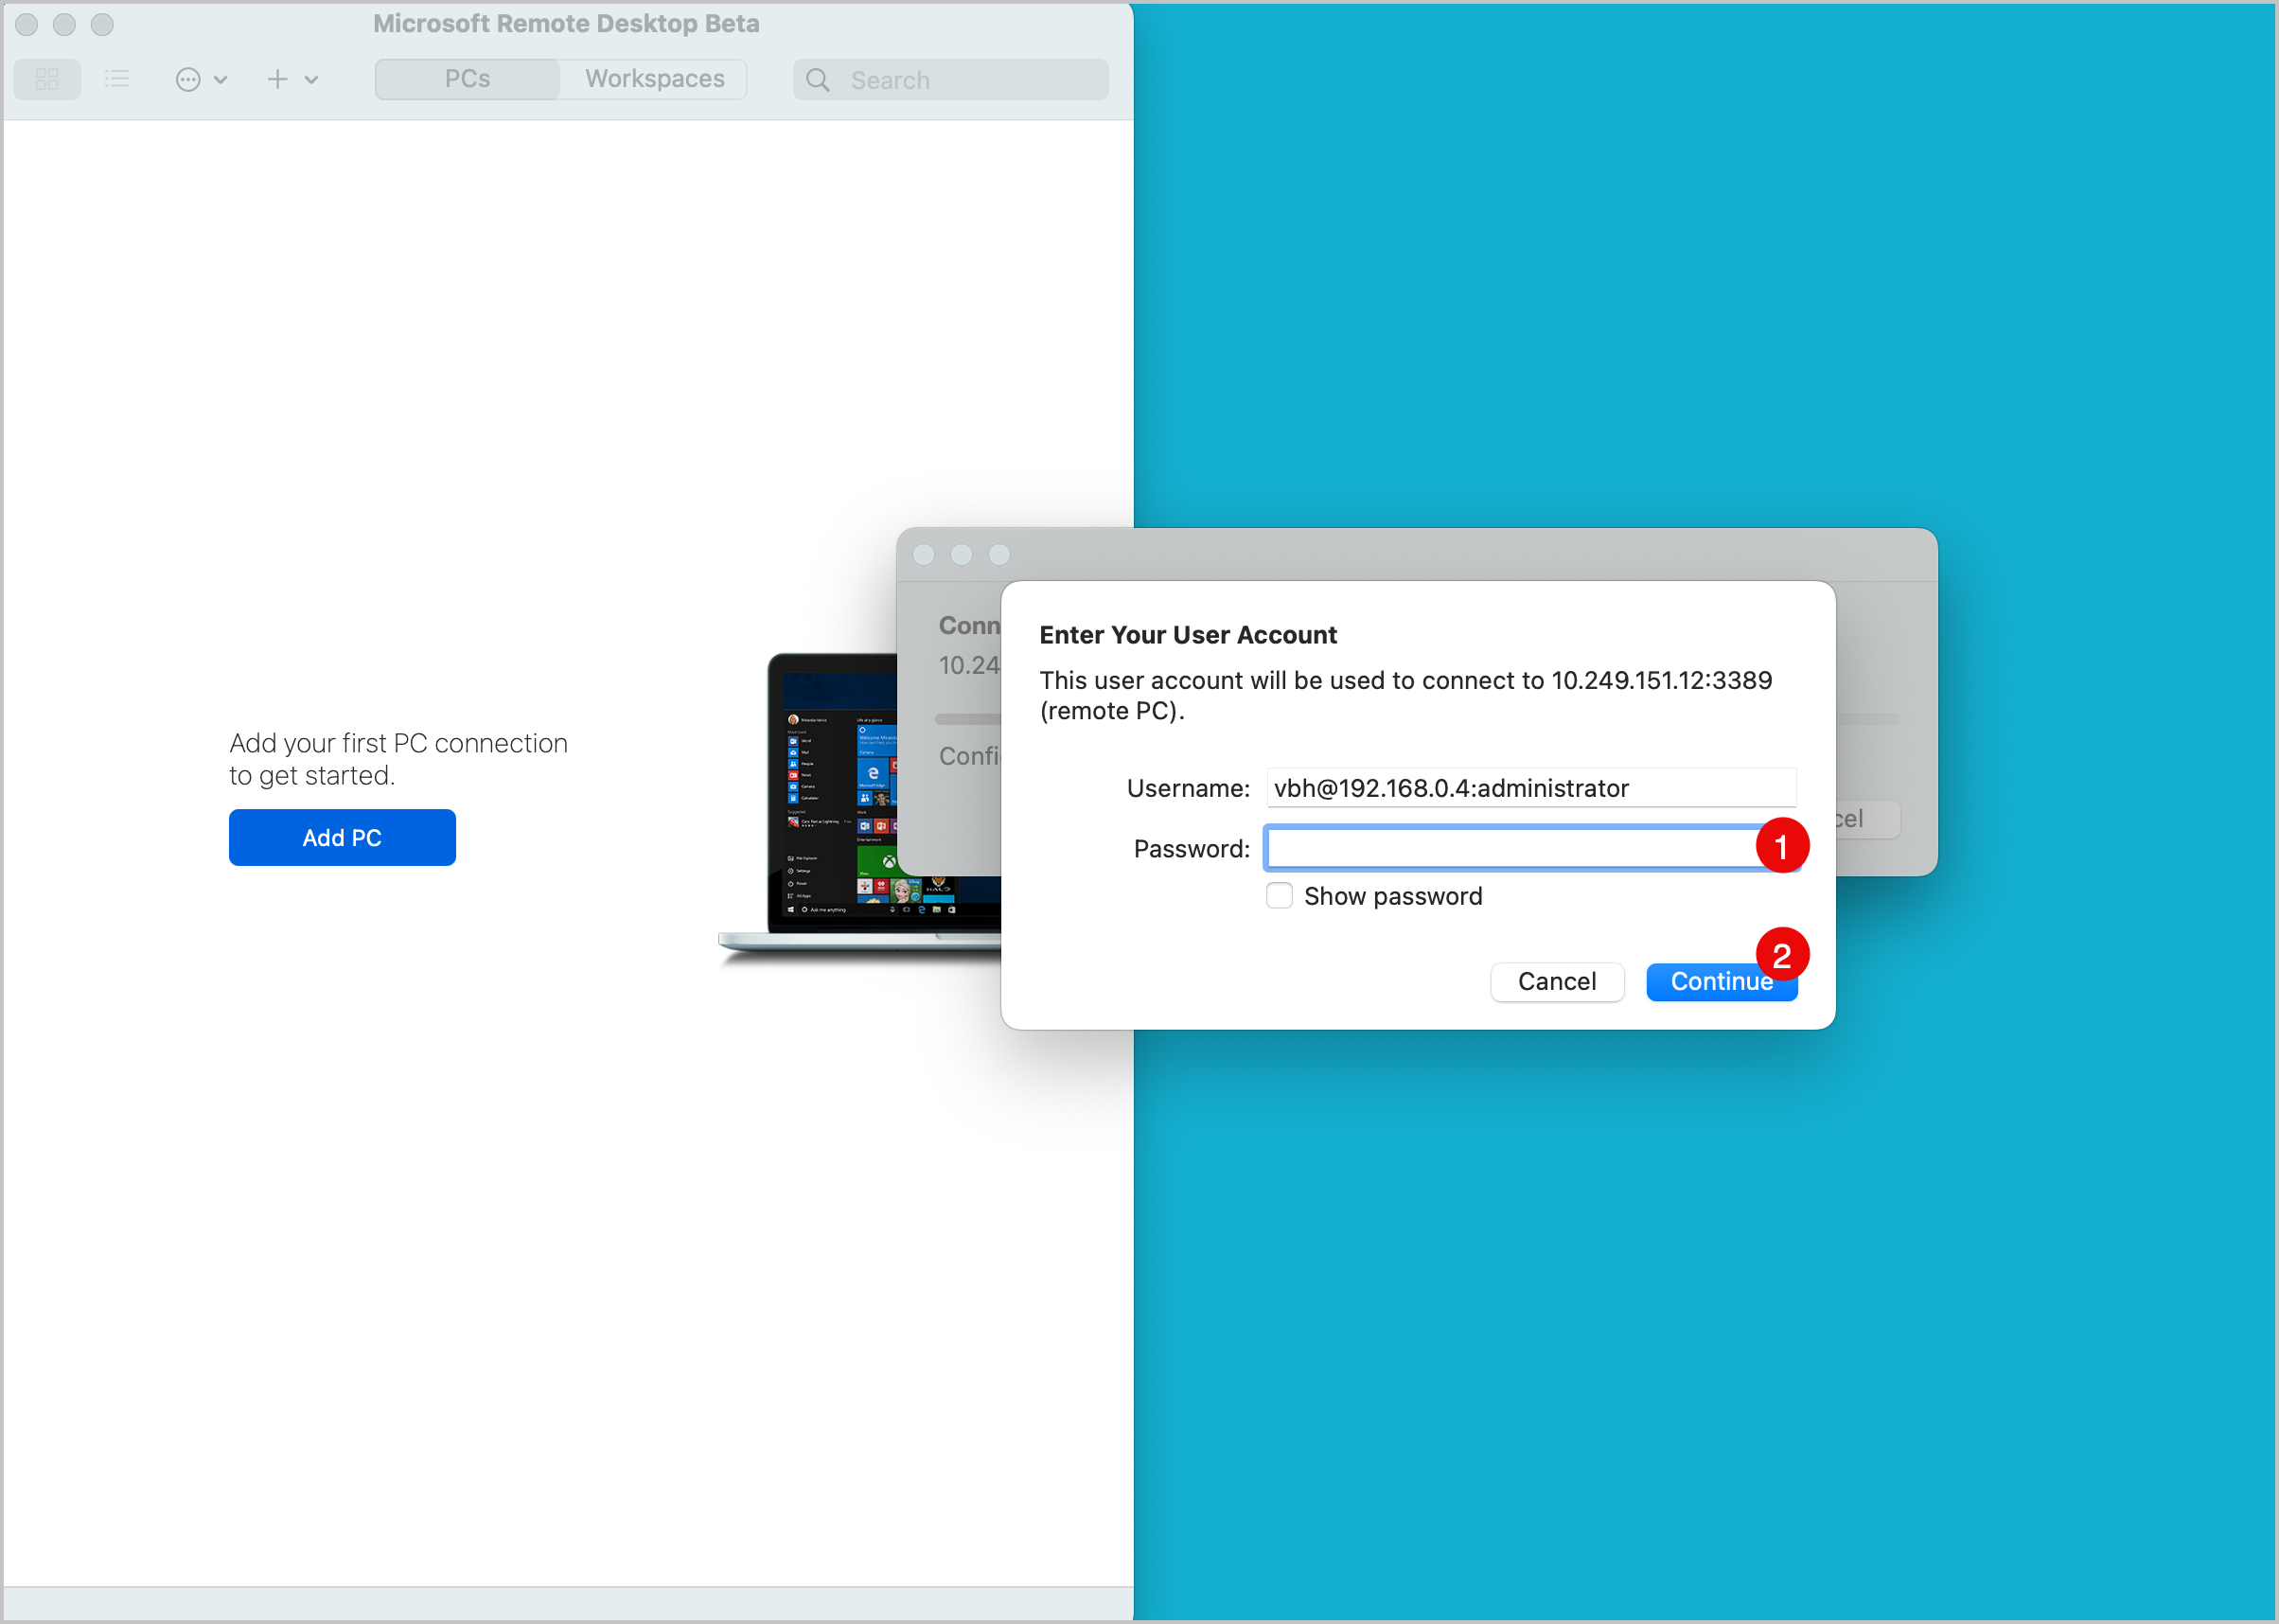Enable the Show password checkbox
This screenshot has height=1624, width=2279.
coord(1279,895)
